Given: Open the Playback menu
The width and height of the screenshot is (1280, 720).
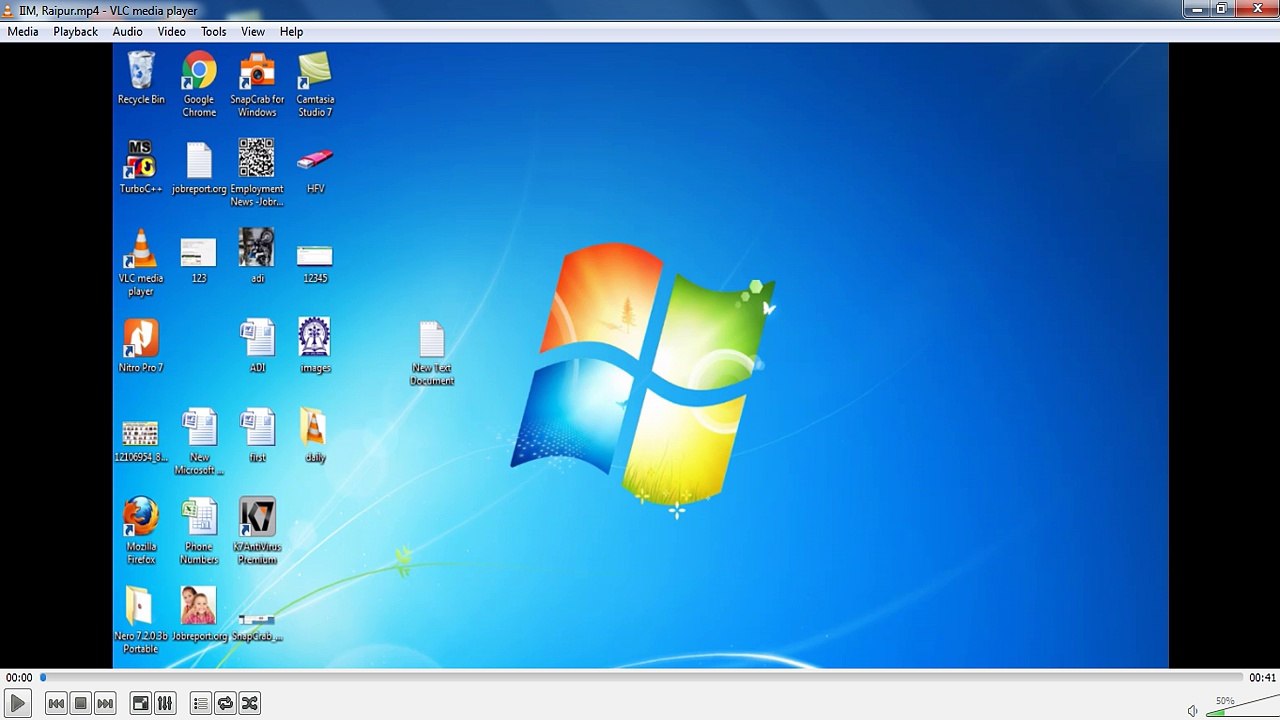Looking at the screenshot, I should coord(75,32).
